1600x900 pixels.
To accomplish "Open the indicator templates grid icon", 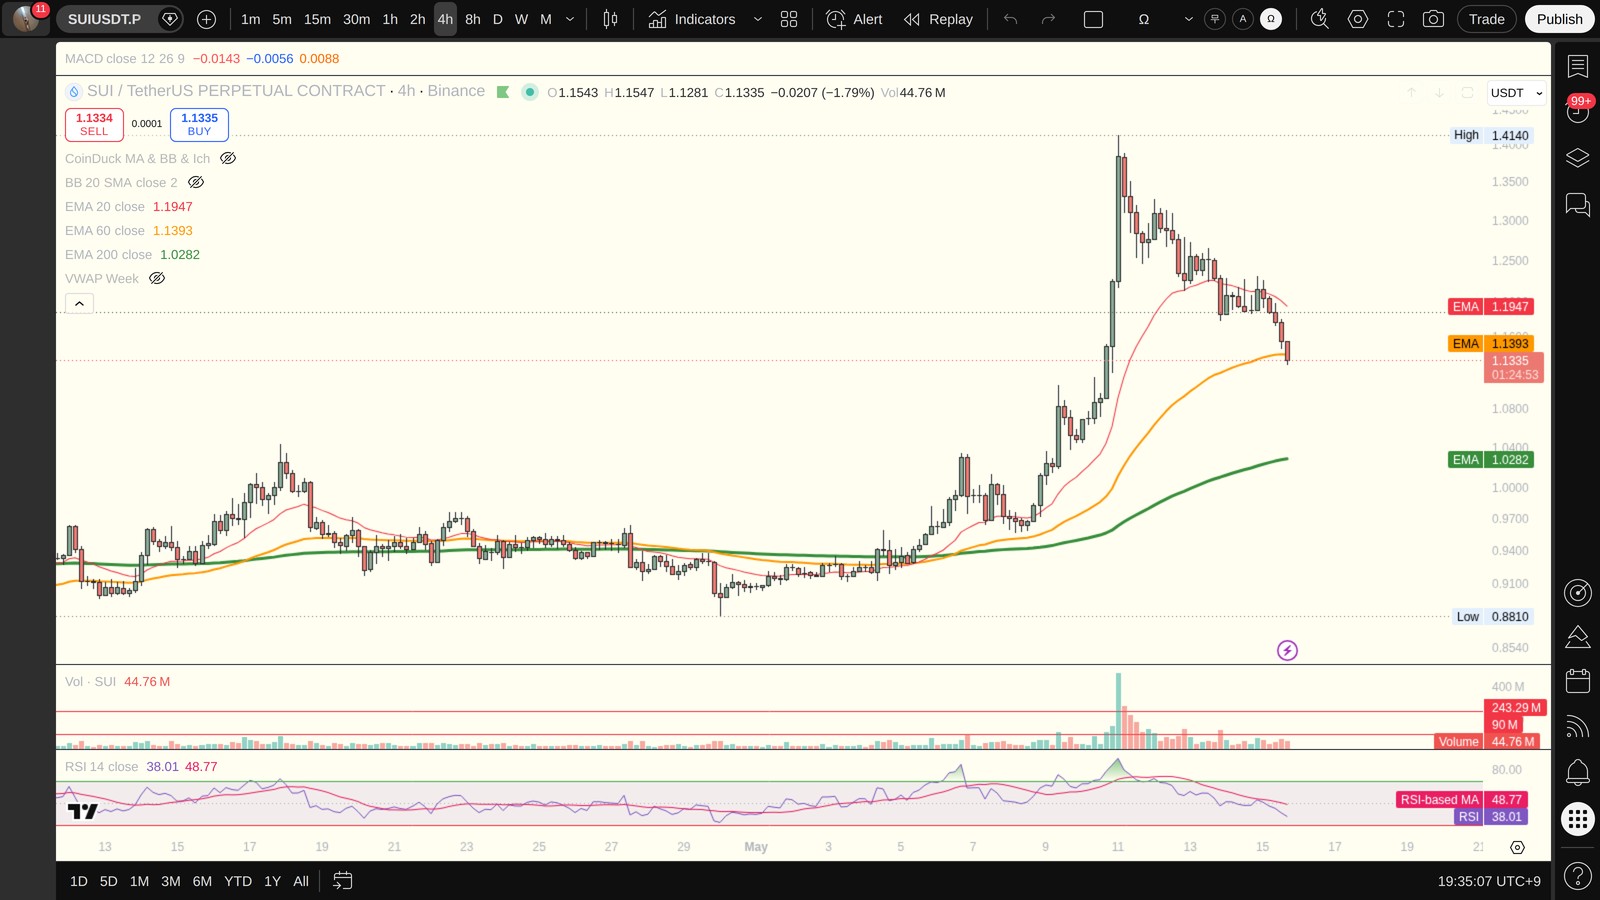I will tap(789, 19).
